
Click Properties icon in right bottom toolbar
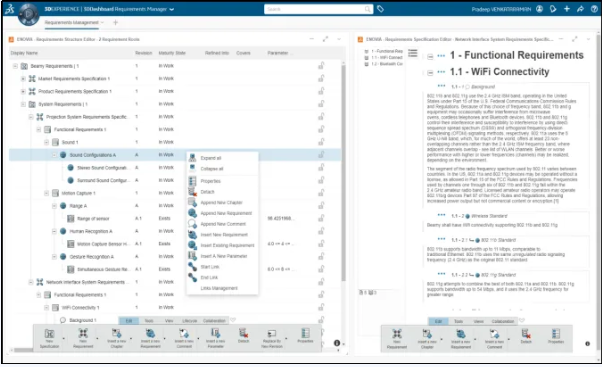pyautogui.click(x=556, y=336)
